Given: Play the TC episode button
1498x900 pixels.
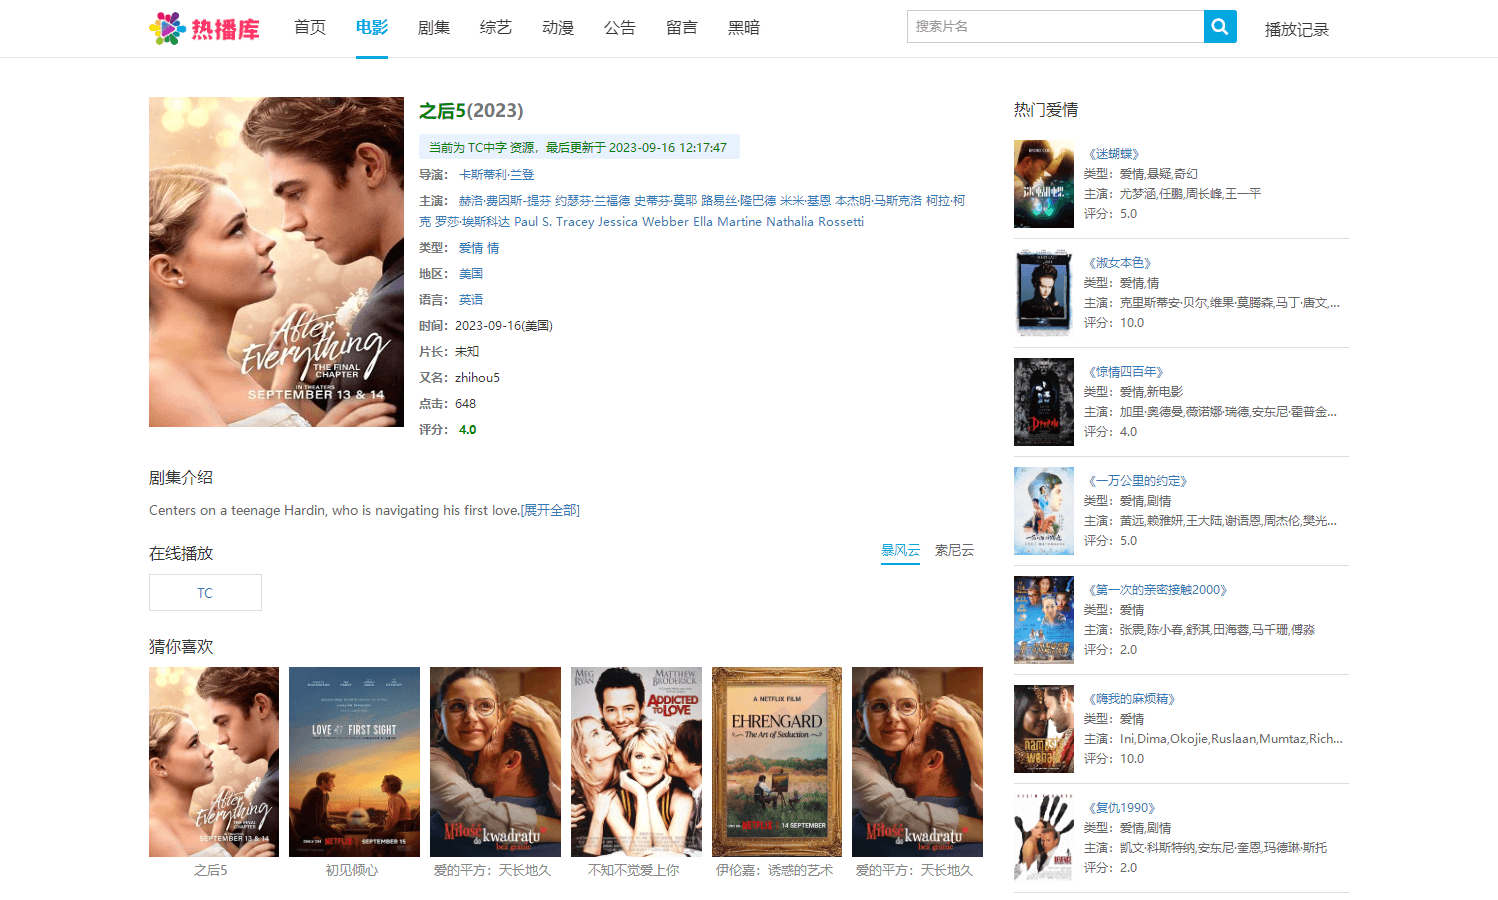Looking at the screenshot, I should point(205,593).
